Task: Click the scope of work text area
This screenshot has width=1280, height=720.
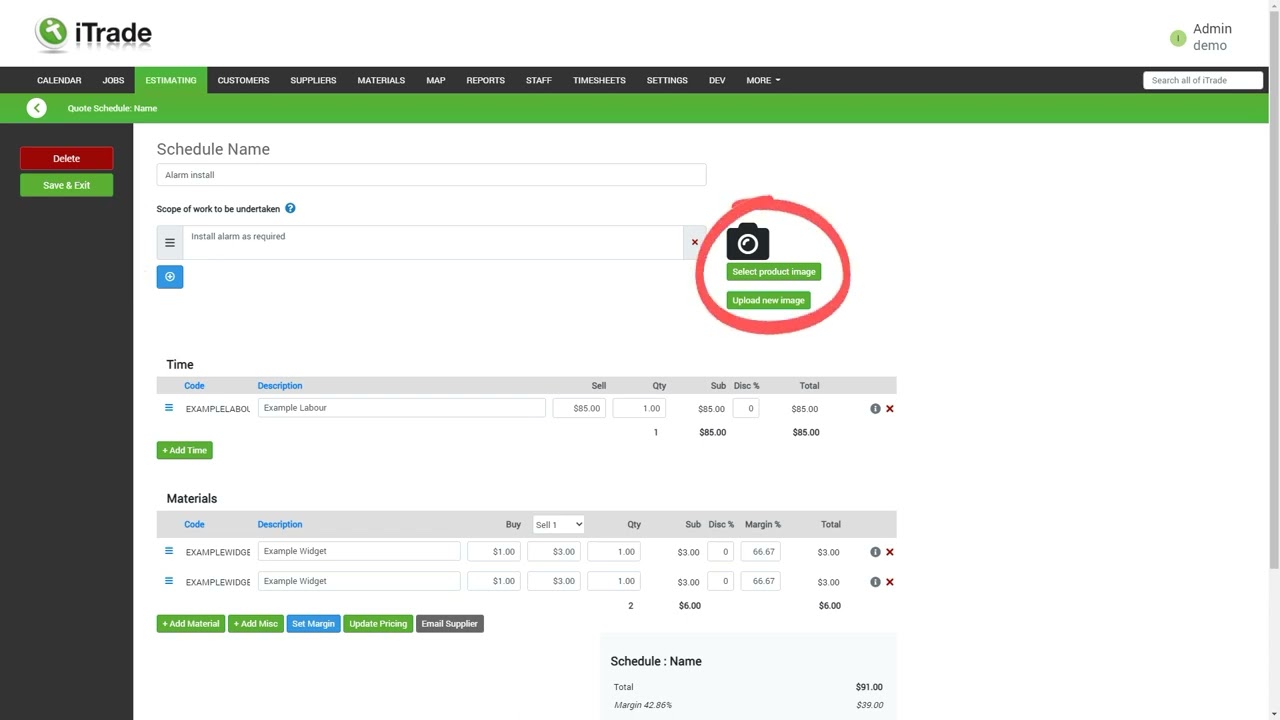Action: tap(433, 243)
